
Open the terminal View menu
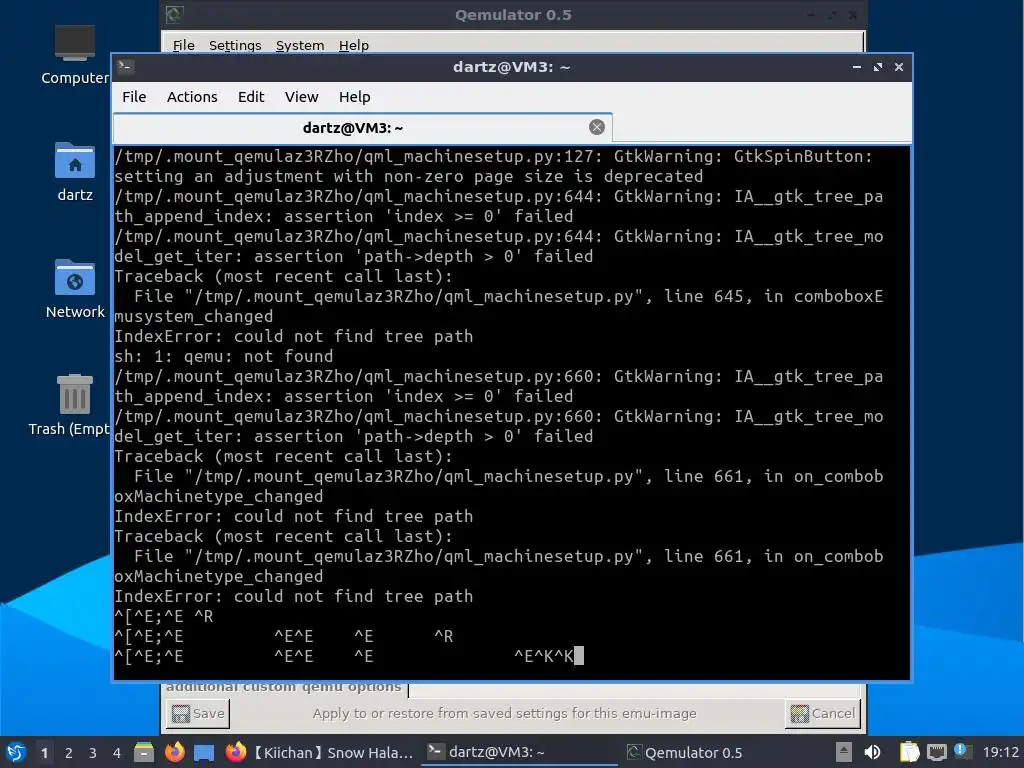(x=301, y=97)
